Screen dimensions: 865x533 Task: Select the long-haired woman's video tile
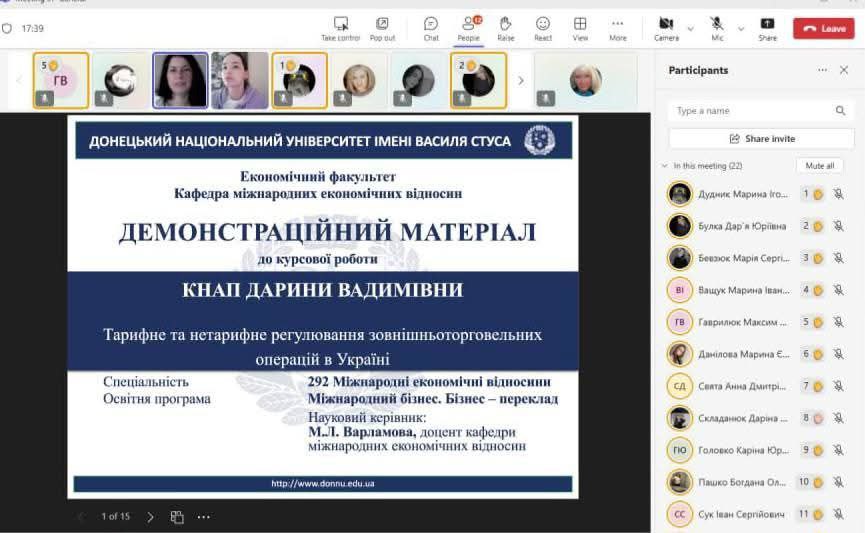(x=180, y=81)
